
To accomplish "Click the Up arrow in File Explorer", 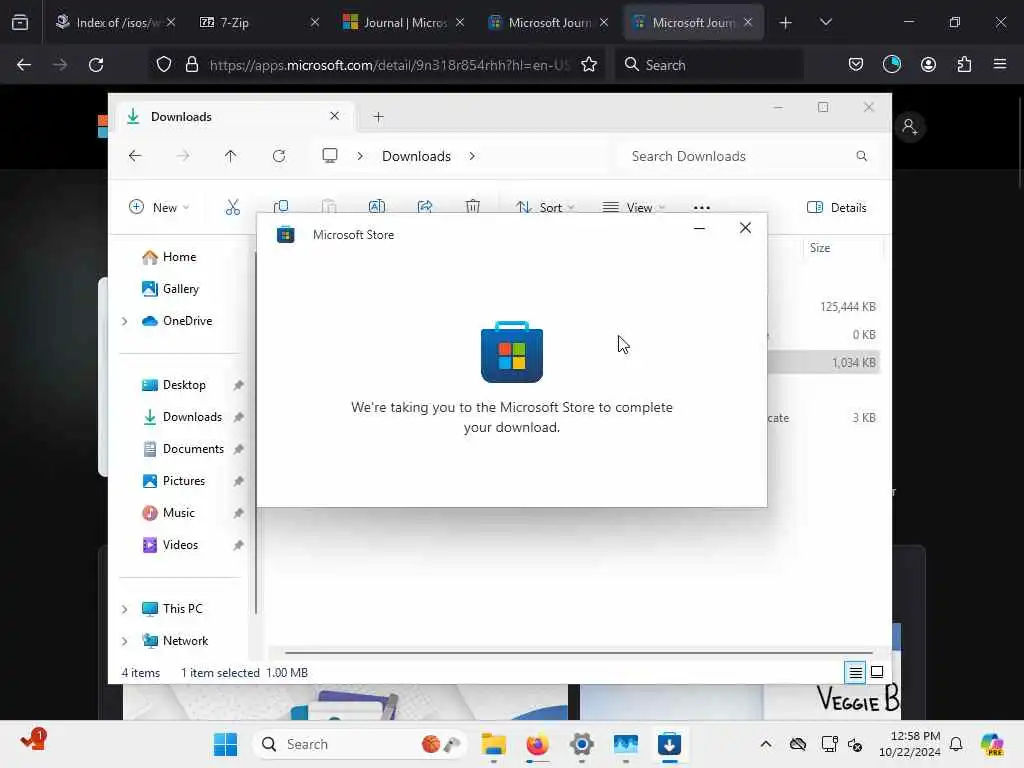I will 231,155.
